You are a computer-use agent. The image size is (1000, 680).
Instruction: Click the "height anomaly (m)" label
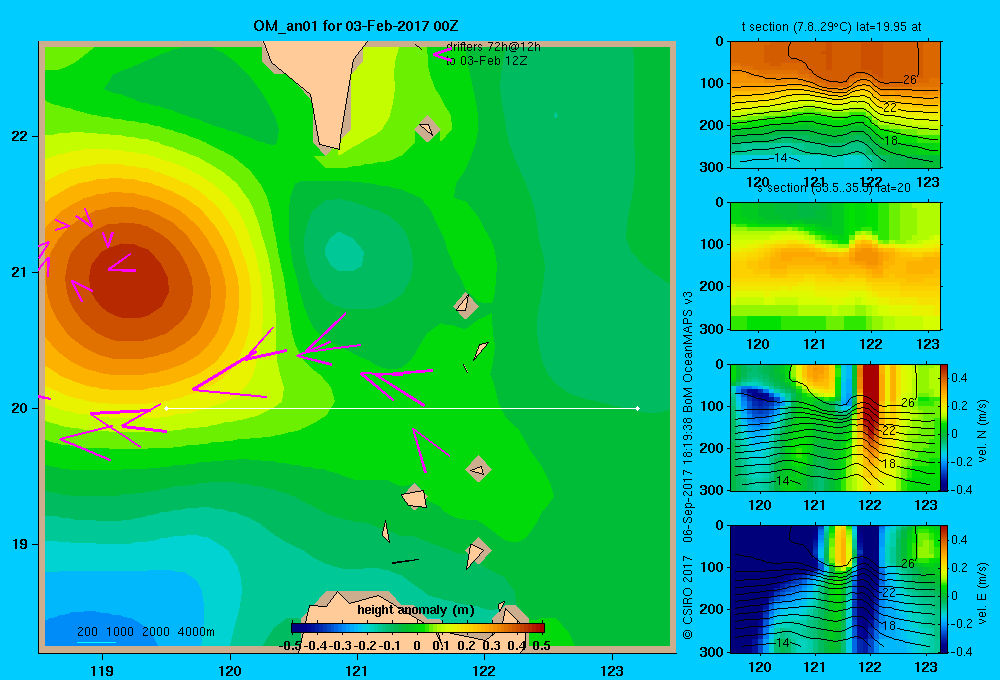click(416, 610)
